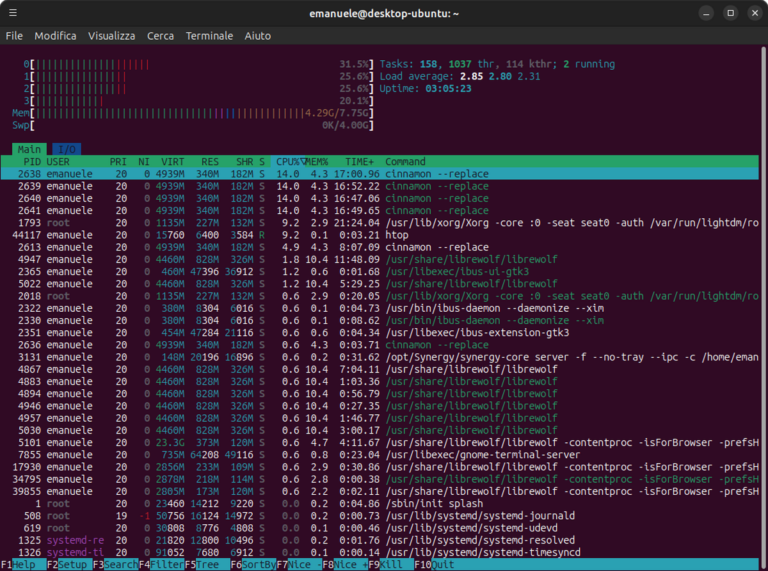
Task: Click window title emanuele@desktop-ubuntu
Action: pos(384,13)
